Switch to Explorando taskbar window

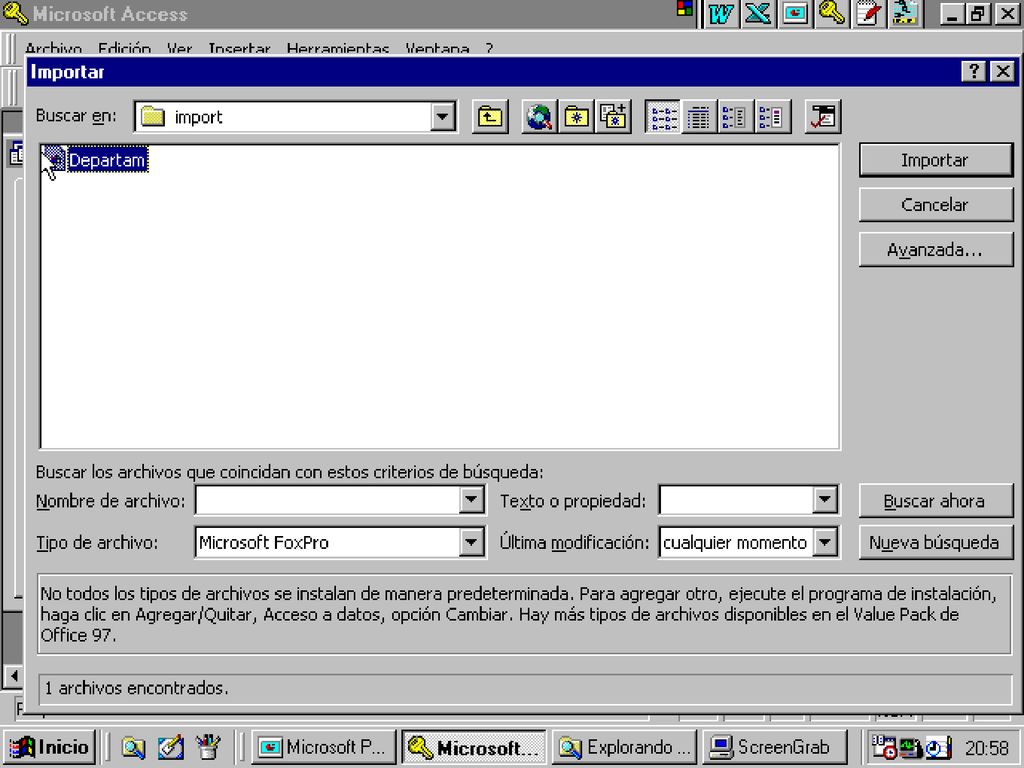(x=624, y=747)
